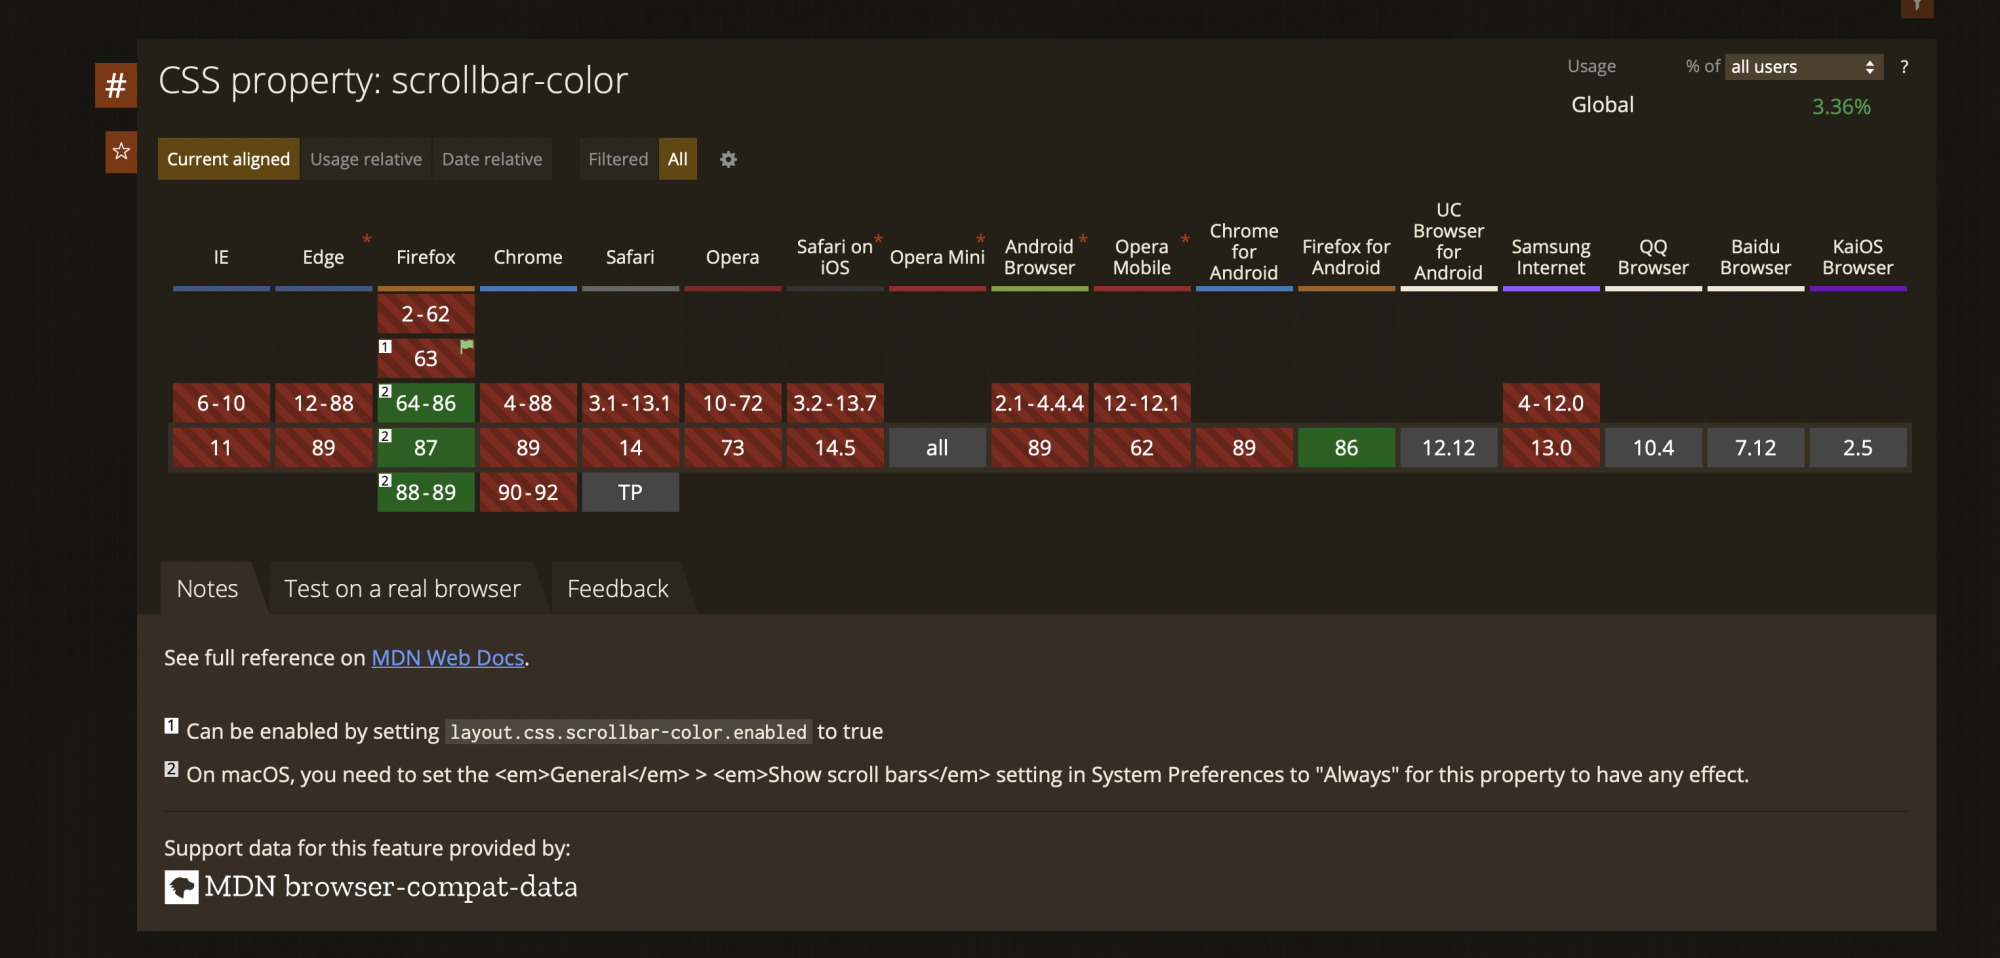The image size is (2000, 958).
Task: Select IE 11 version cell
Action: 221,448
